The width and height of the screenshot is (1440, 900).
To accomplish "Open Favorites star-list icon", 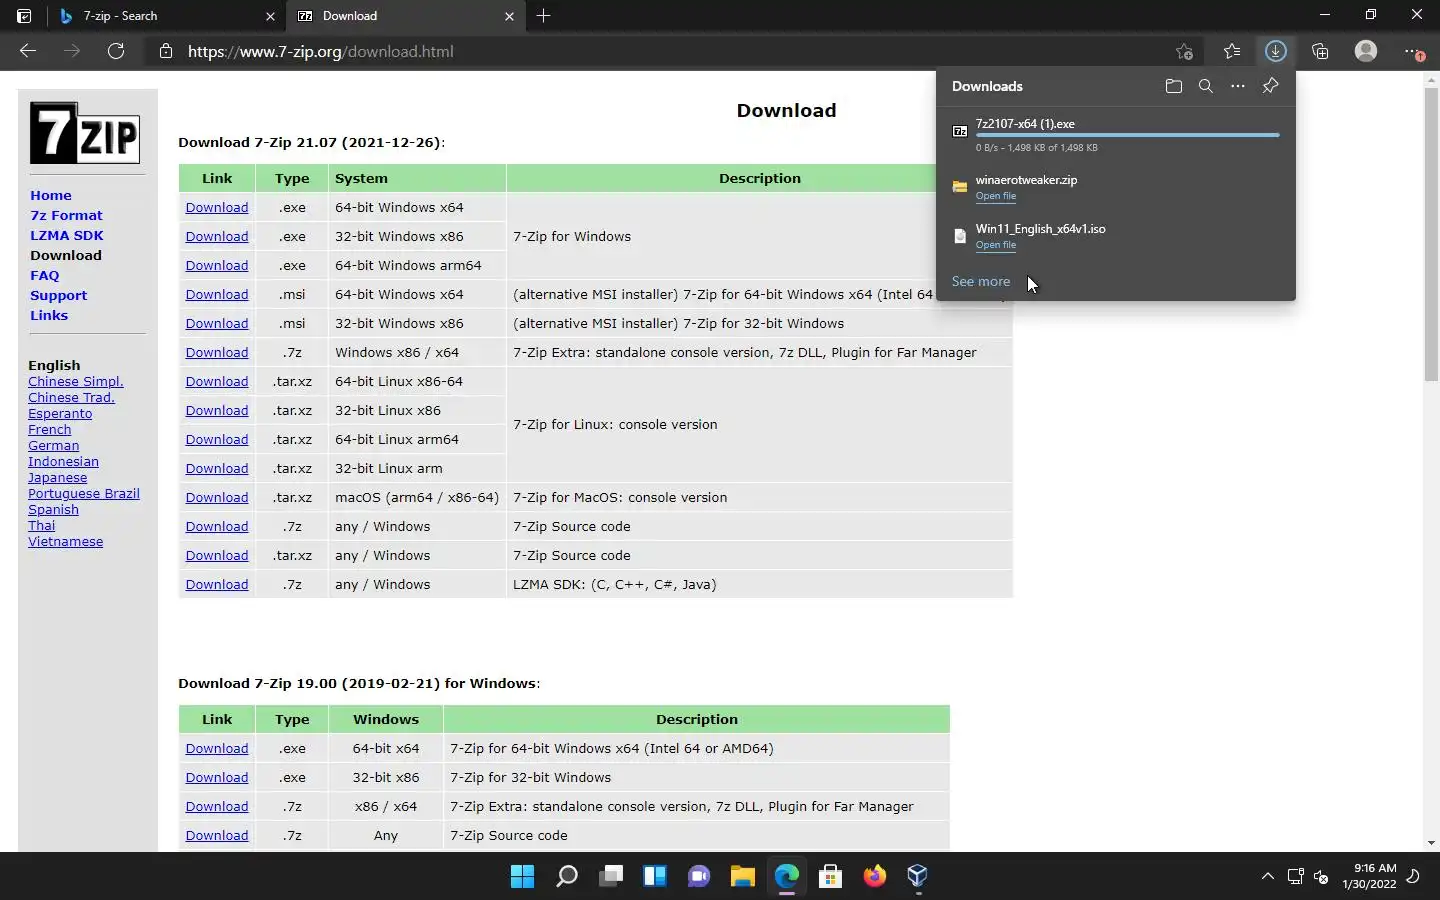I will 1232,51.
